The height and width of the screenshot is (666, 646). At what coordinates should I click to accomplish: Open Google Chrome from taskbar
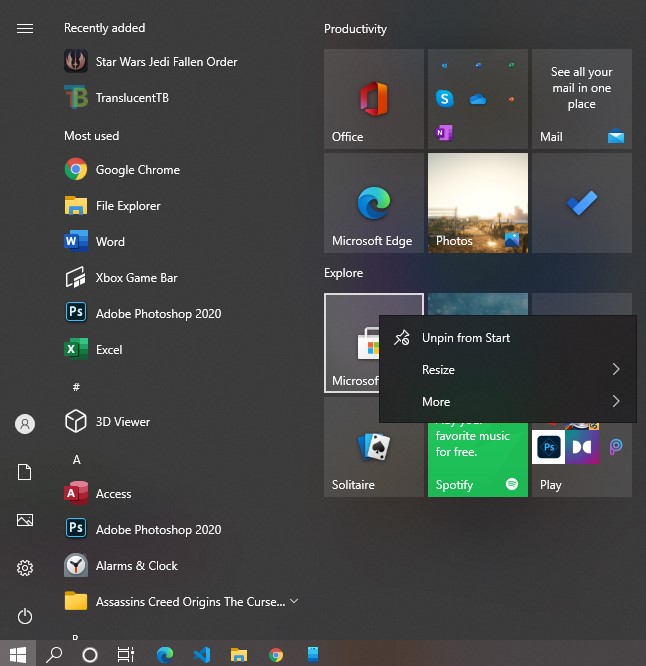click(x=276, y=655)
